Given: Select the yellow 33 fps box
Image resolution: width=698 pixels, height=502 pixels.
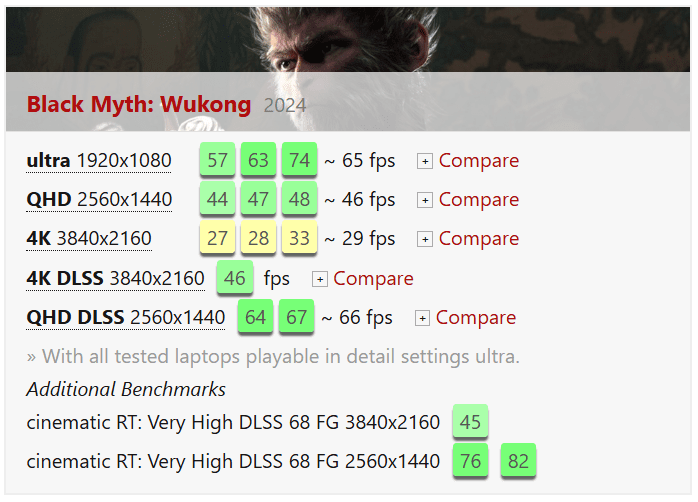Looking at the screenshot, I should tap(299, 238).
